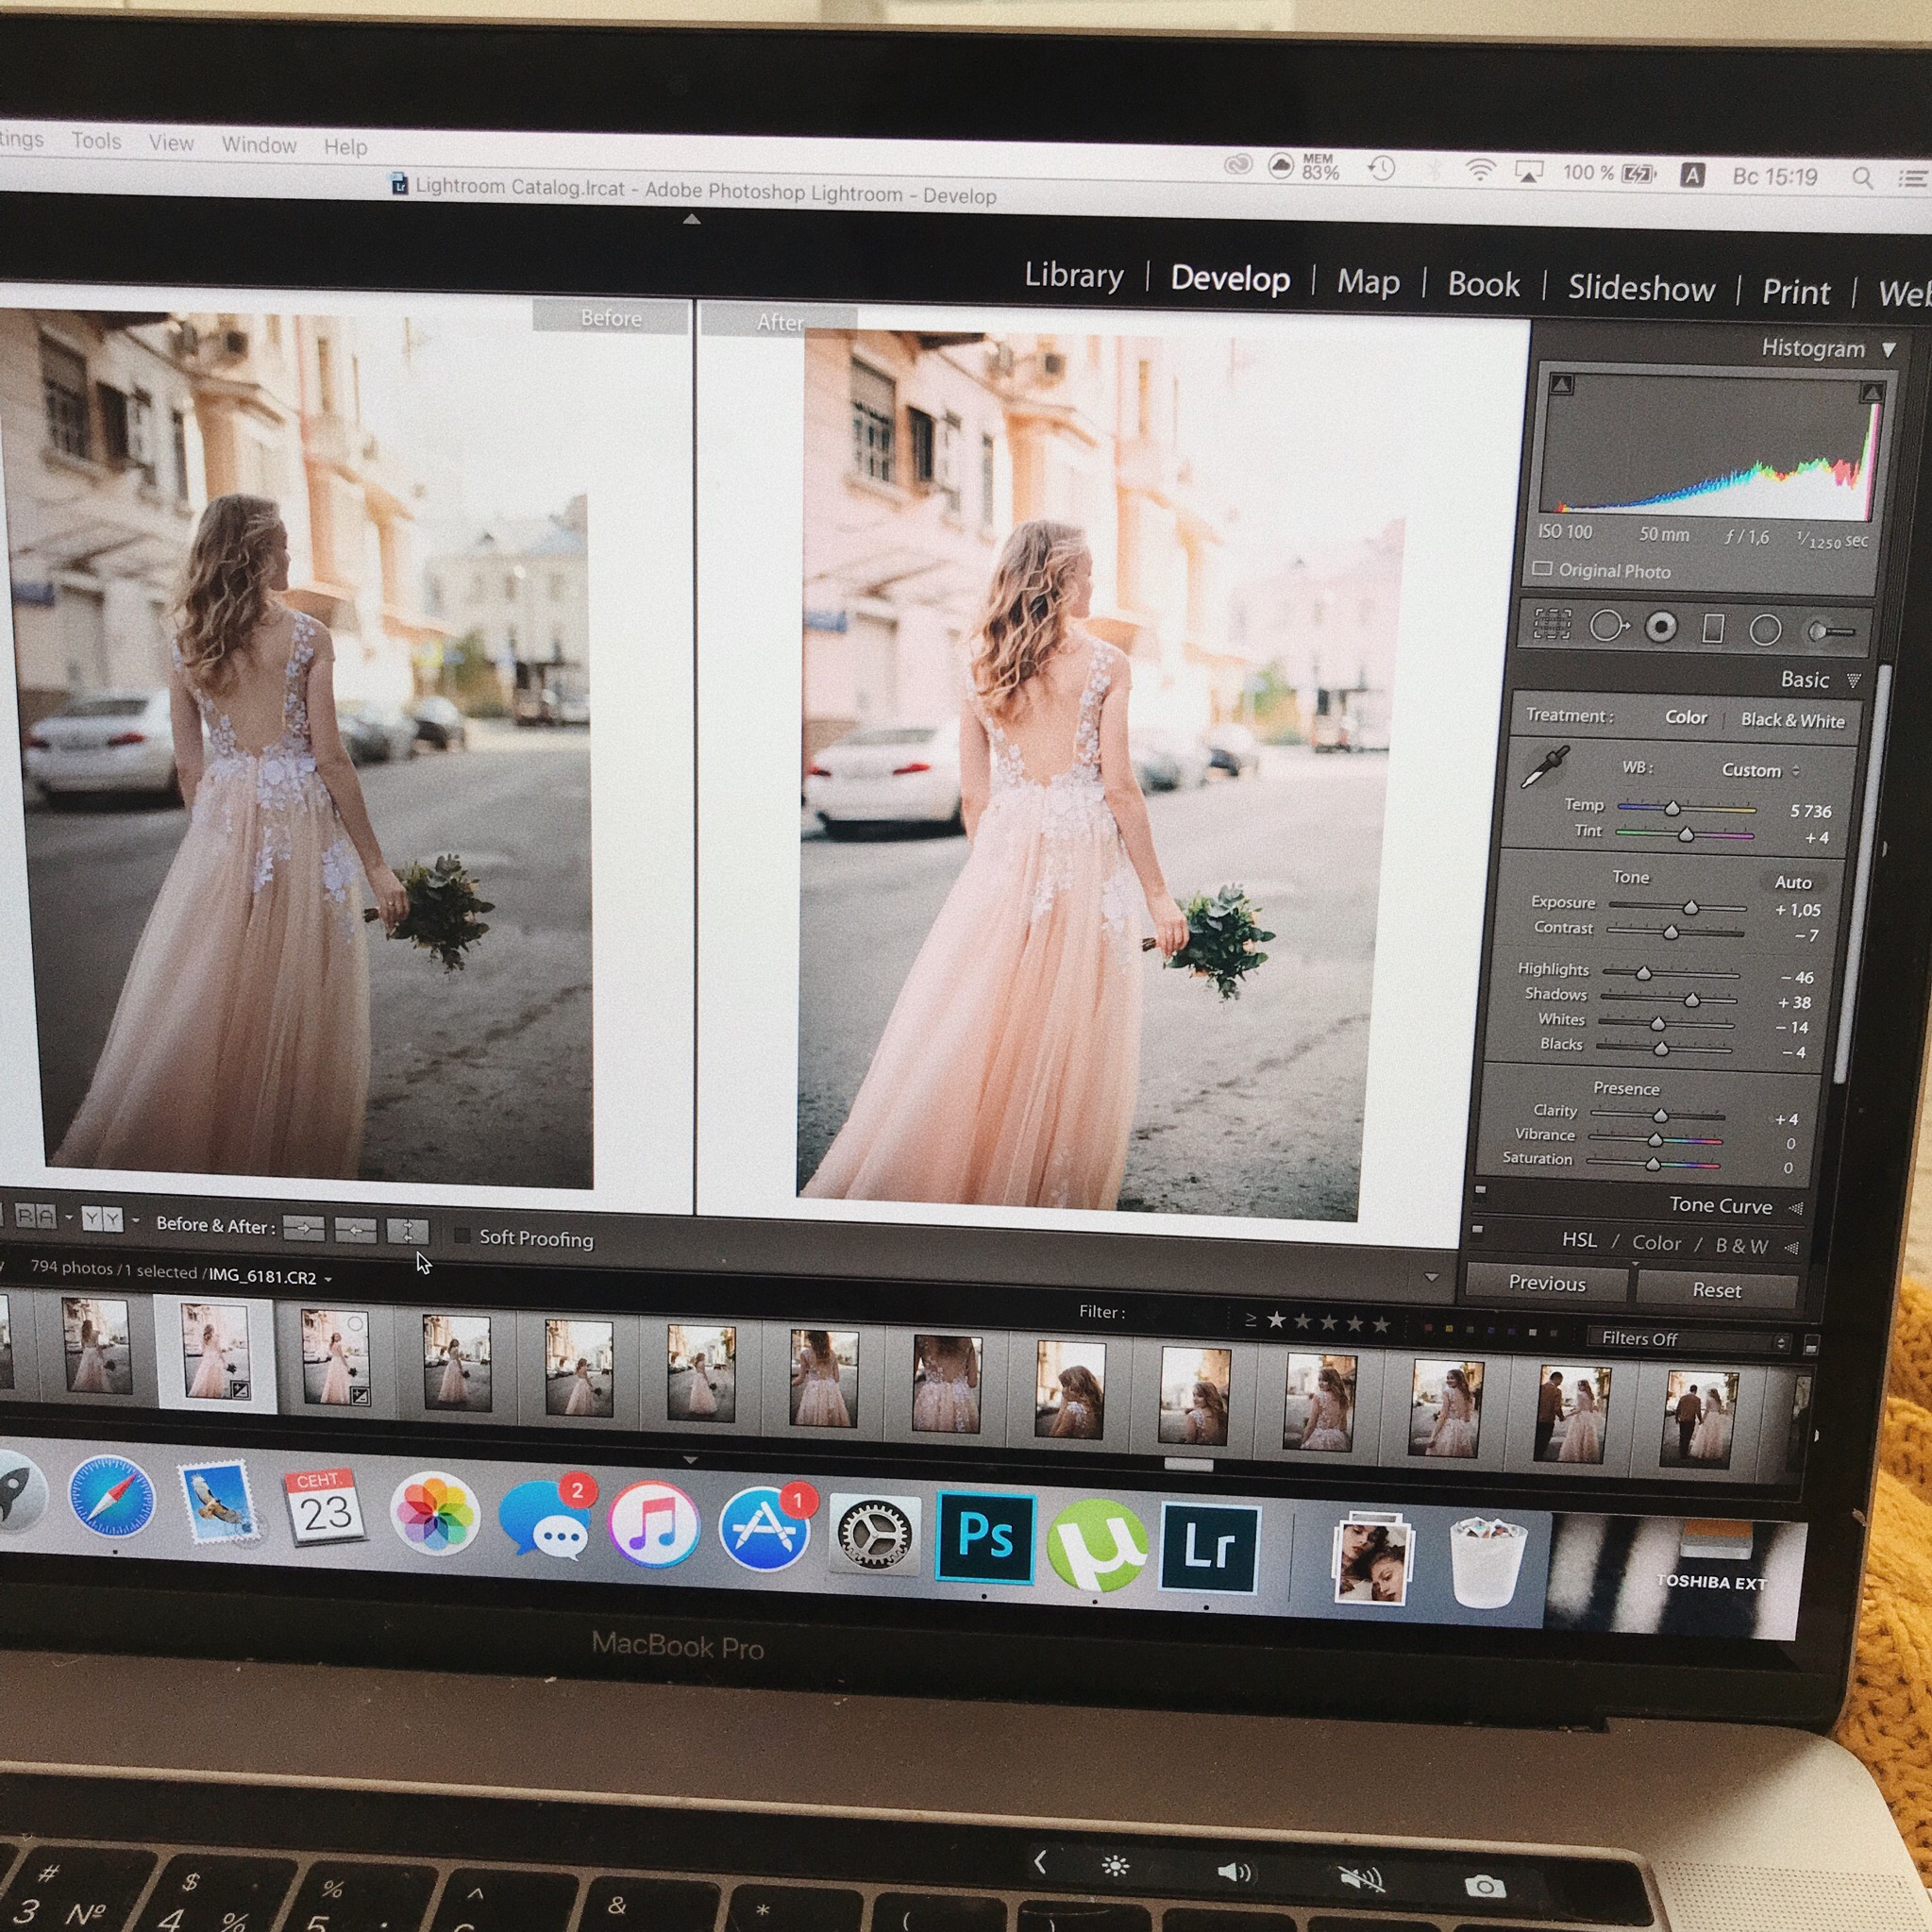The width and height of the screenshot is (1932, 1932).
Task: Switch to the Slideshow module
Action: 1641,289
